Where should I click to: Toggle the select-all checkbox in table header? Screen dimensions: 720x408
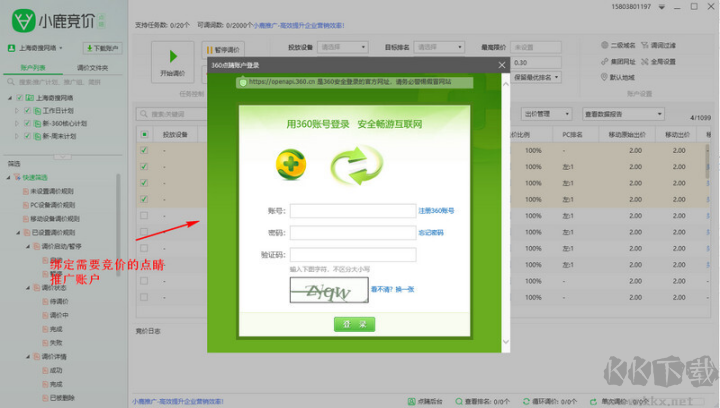(x=144, y=133)
